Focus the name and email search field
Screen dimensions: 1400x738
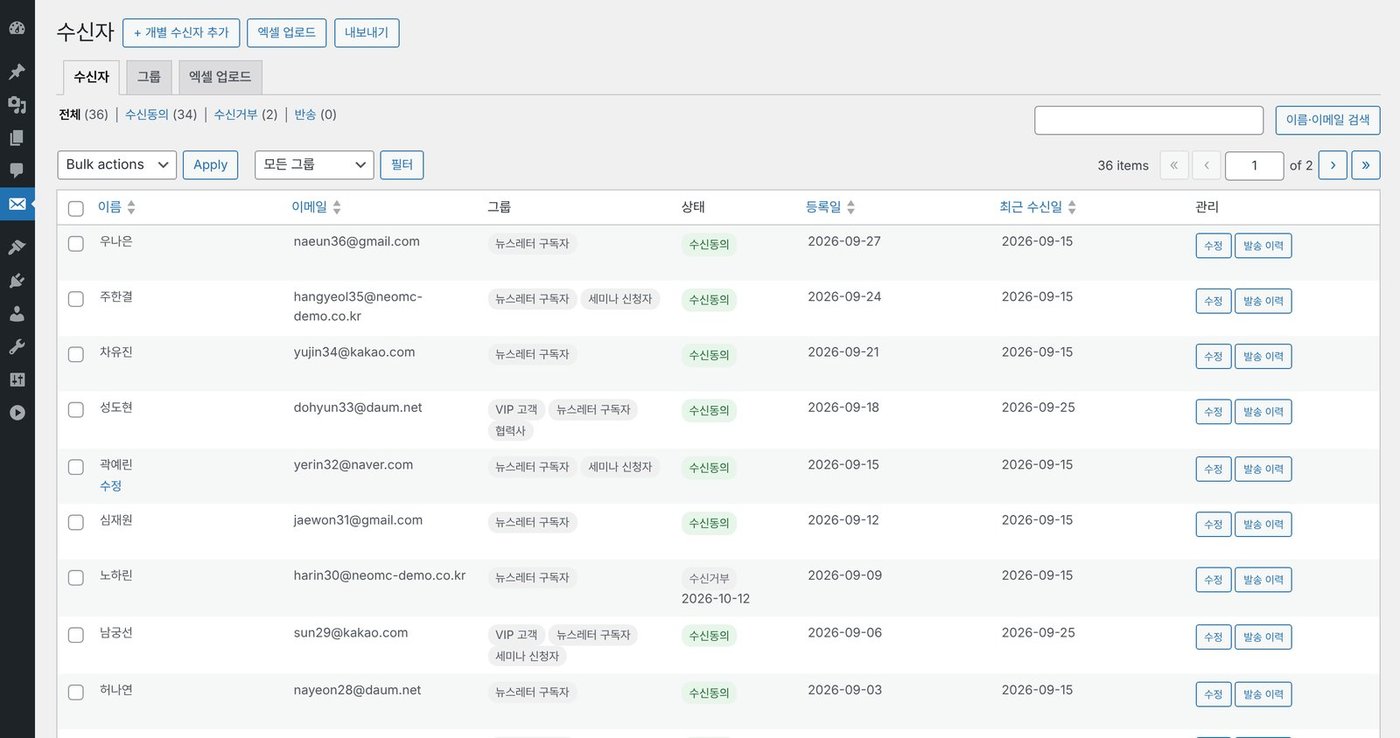1149,120
